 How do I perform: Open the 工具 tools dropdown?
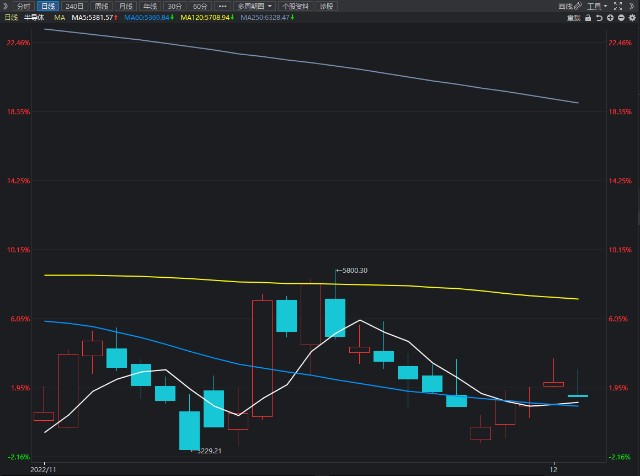(x=597, y=6)
